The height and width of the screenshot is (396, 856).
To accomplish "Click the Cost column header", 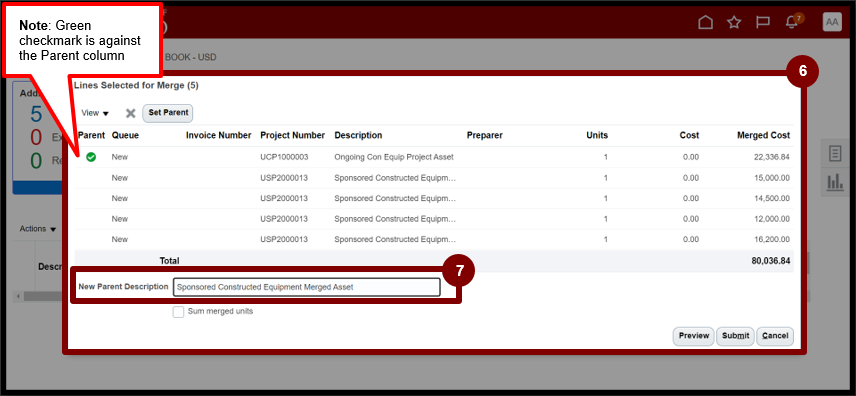I will pyautogui.click(x=689, y=135).
